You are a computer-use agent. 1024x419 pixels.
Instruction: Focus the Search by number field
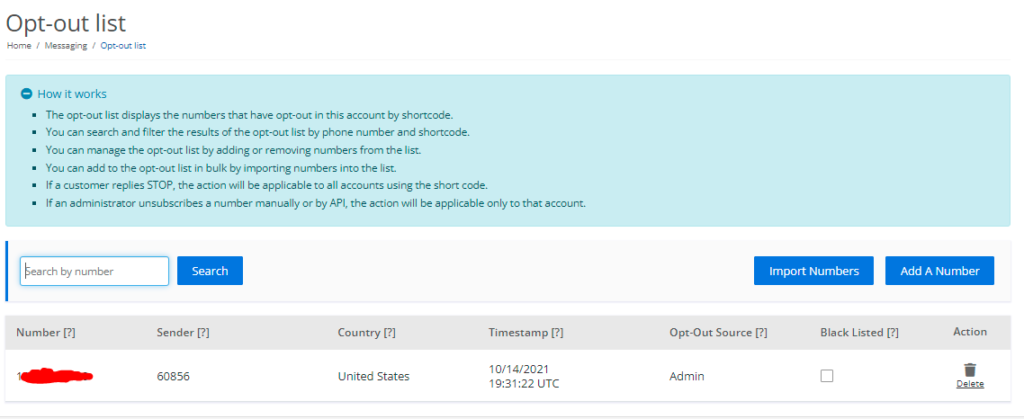94,271
